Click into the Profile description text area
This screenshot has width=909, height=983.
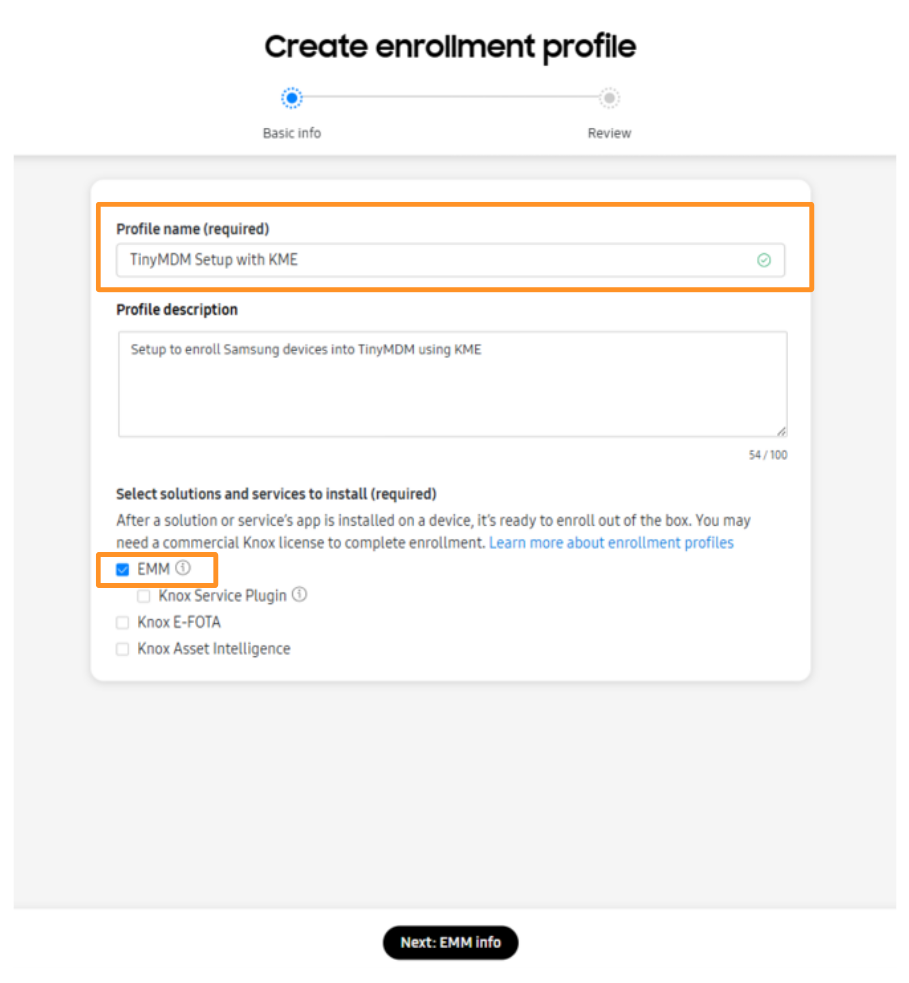click(x=452, y=384)
